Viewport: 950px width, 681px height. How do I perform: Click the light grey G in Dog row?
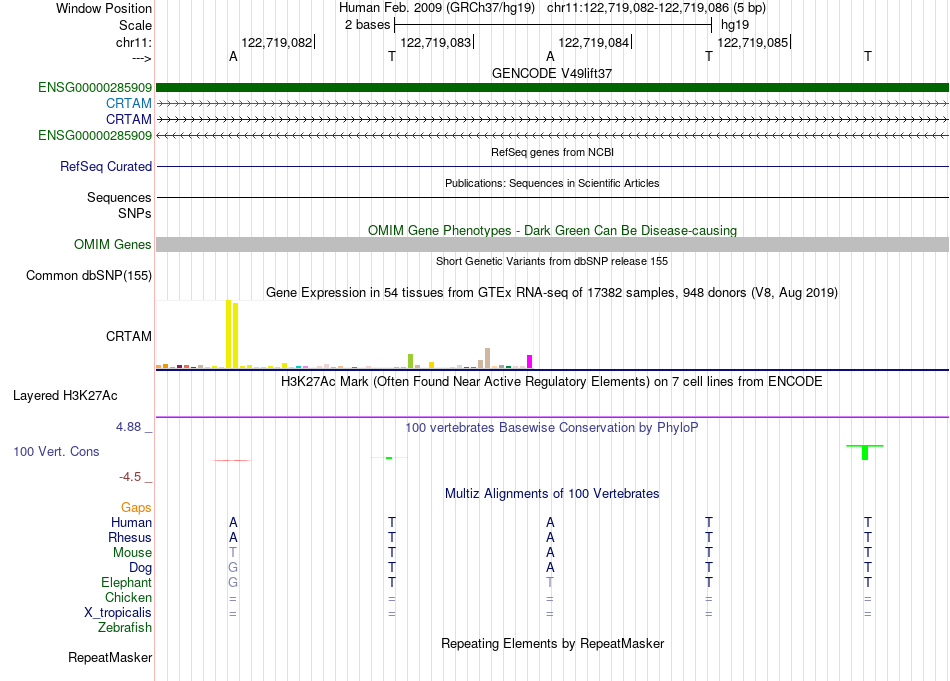[x=233, y=568]
